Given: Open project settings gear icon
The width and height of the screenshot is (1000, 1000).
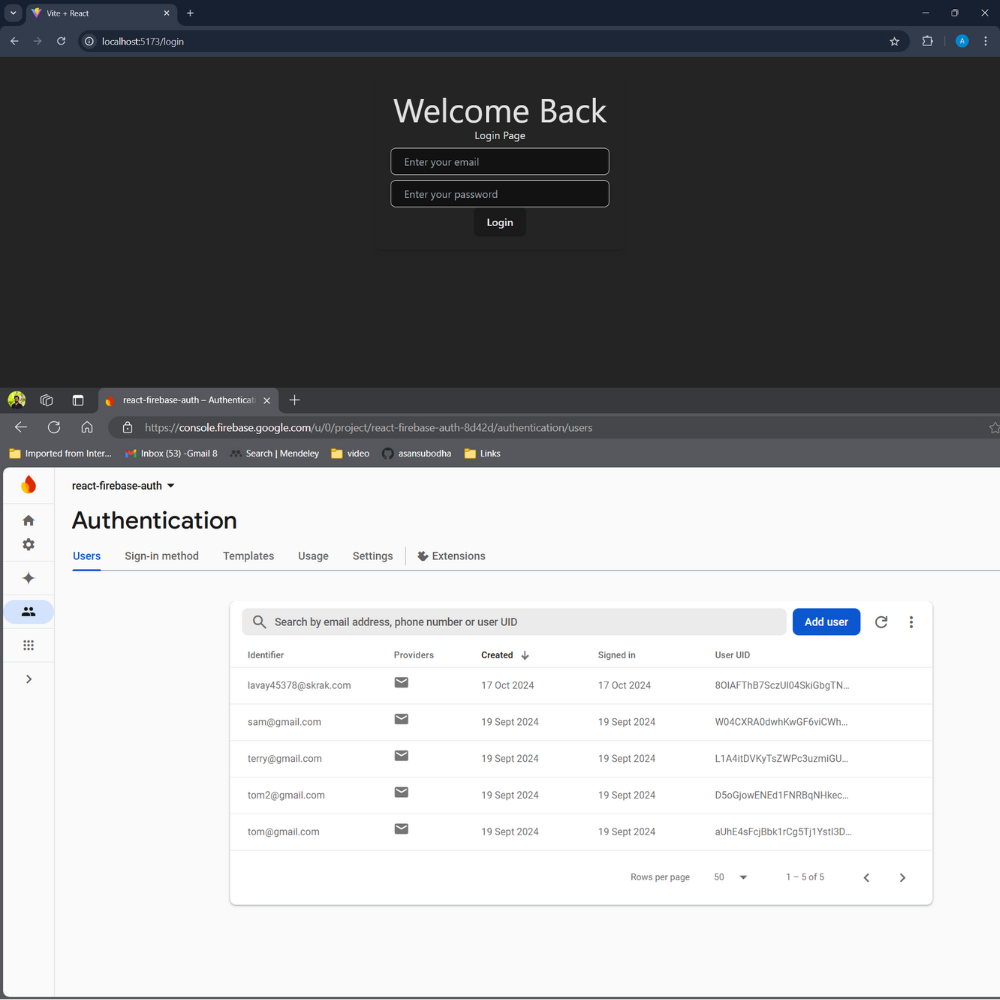Looking at the screenshot, I should point(28,545).
